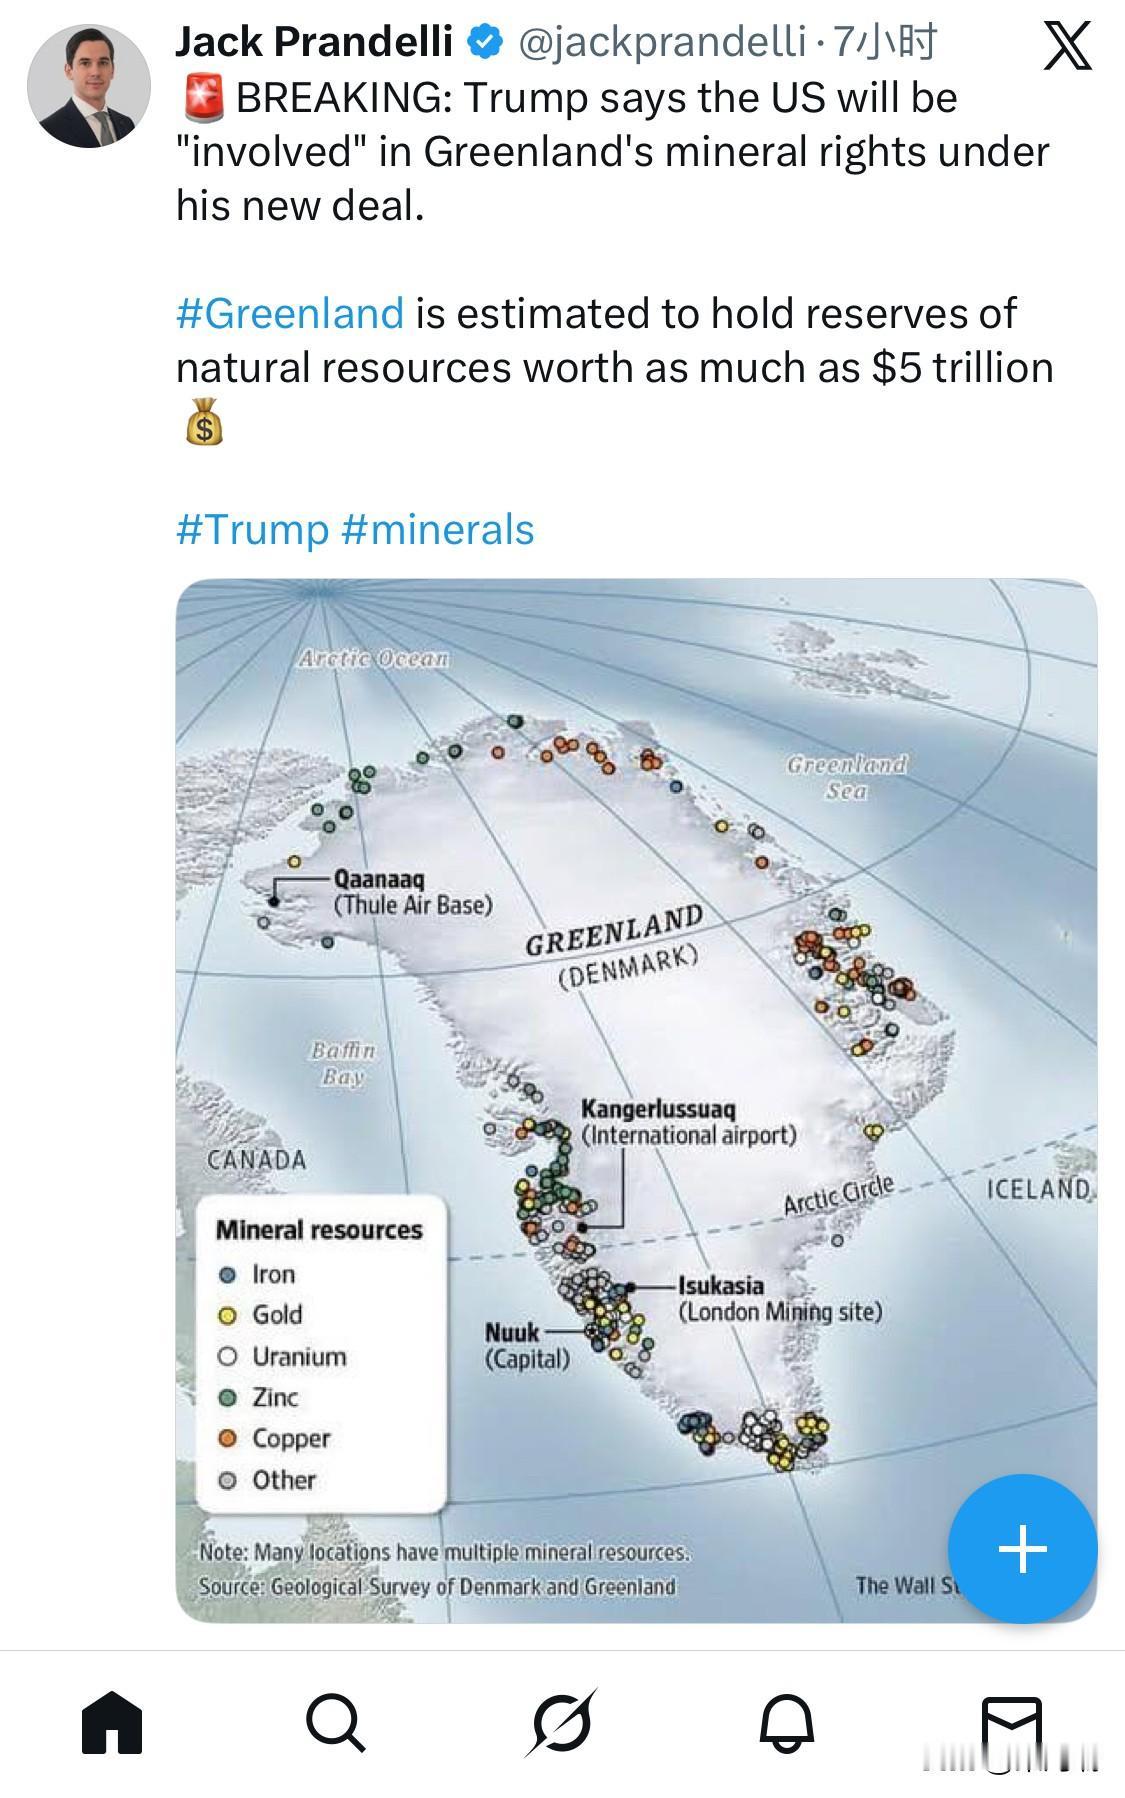Open the #Greenland hashtag
Image resolution: width=1125 pixels, height=1798 pixels.
click(290, 313)
